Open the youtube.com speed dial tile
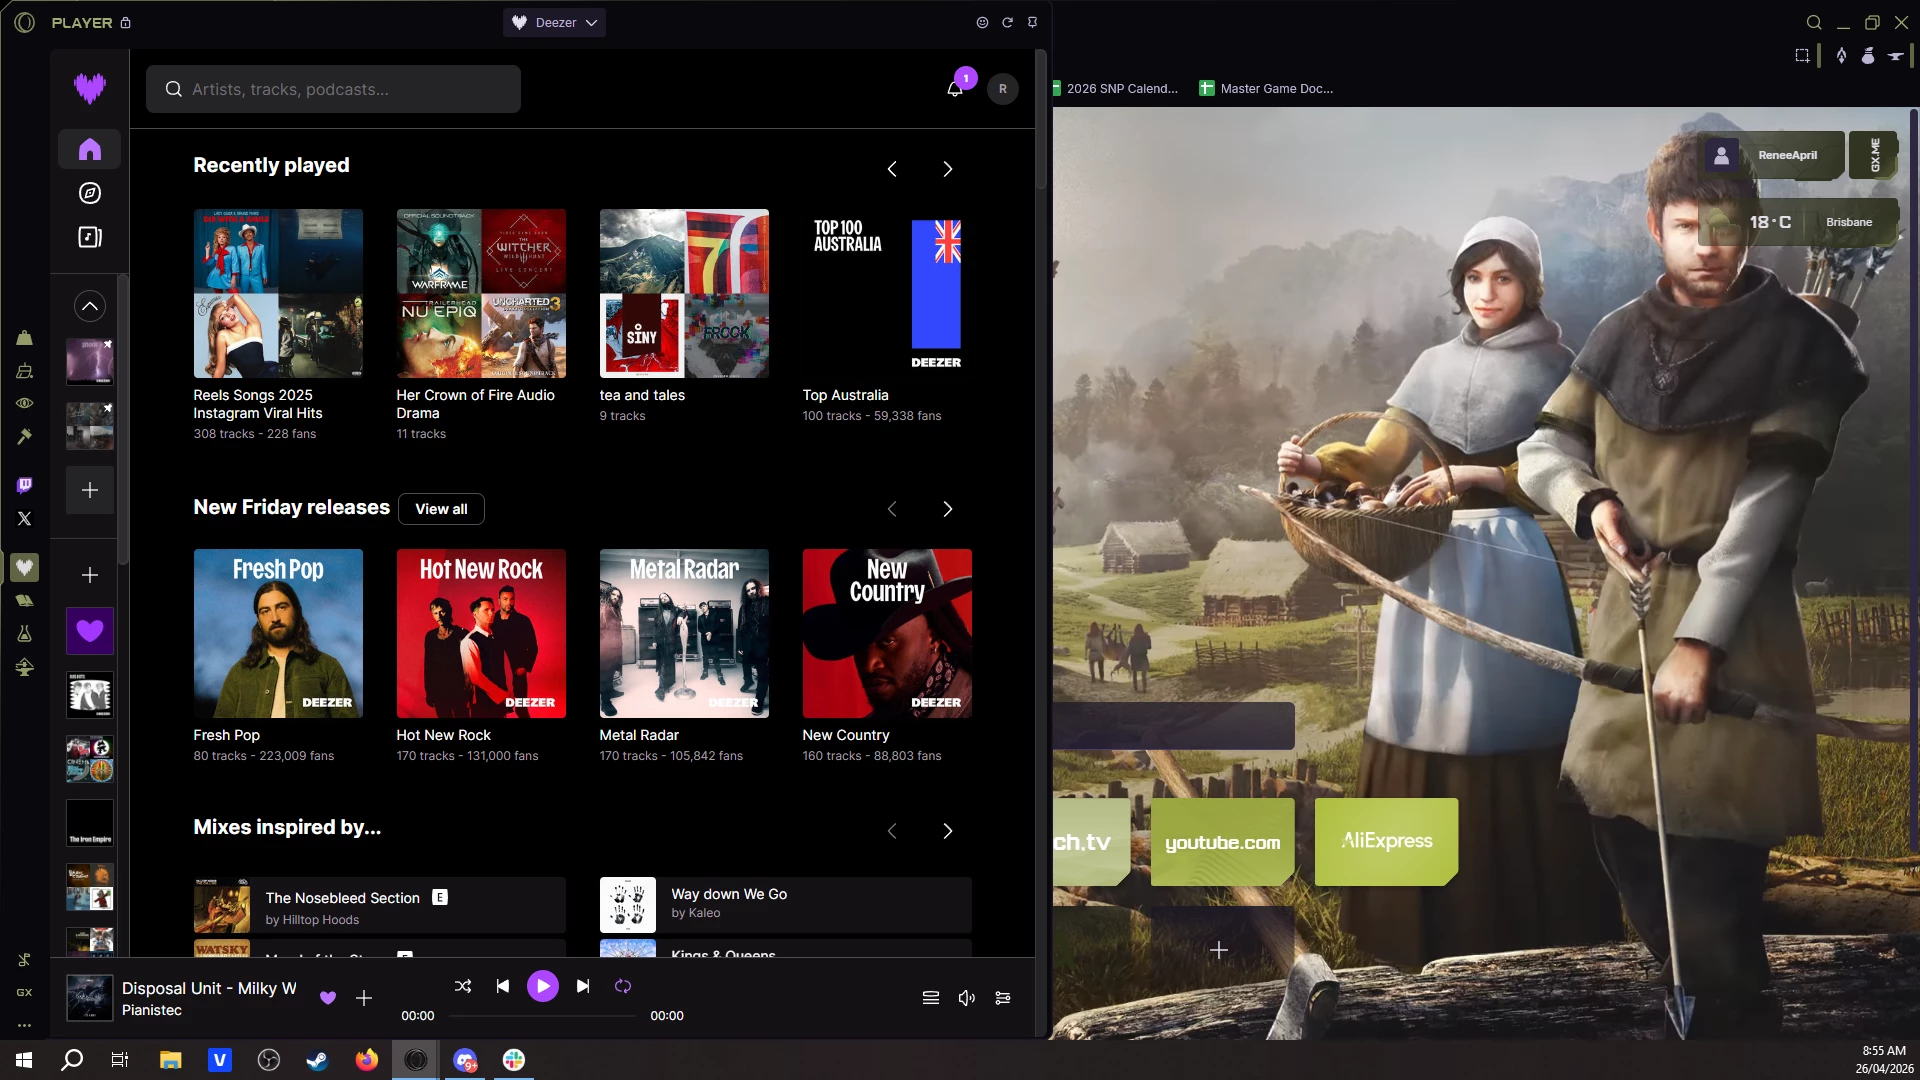 (1222, 842)
